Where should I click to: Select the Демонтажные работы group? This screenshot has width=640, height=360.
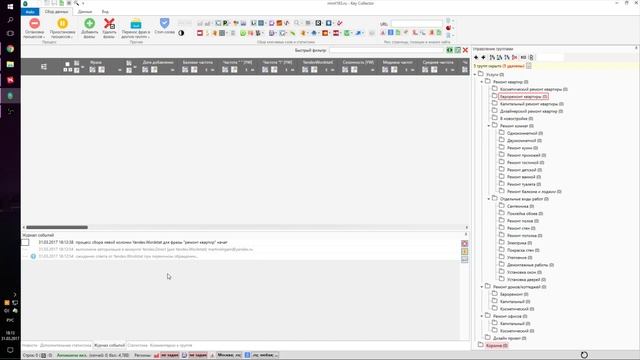coord(530,265)
